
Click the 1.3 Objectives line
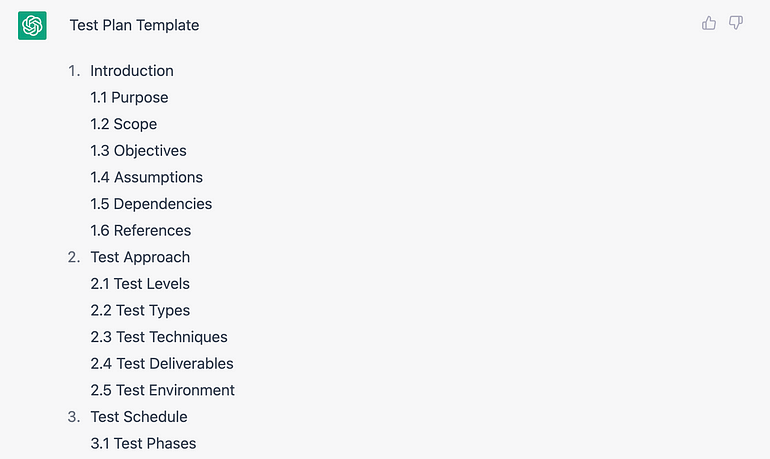click(x=138, y=150)
